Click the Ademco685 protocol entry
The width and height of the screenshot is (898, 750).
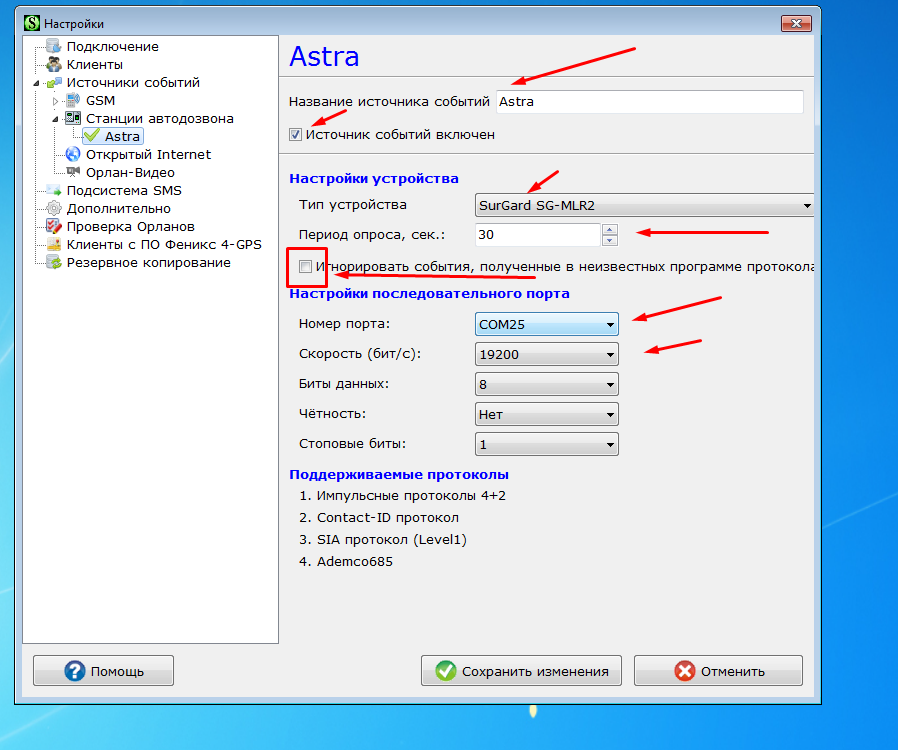(x=355, y=562)
